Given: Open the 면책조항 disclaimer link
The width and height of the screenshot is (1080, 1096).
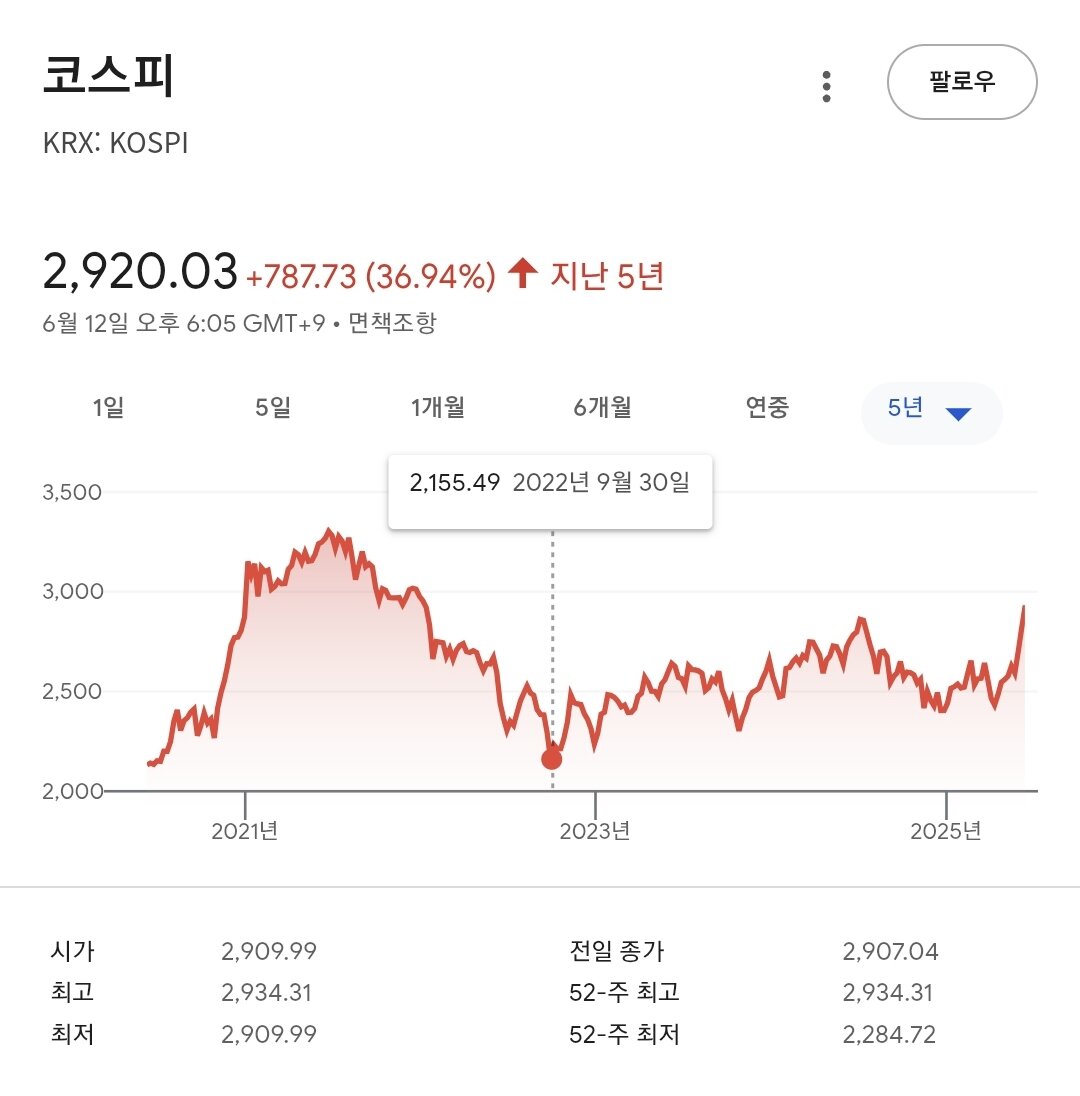Looking at the screenshot, I should tap(392, 323).
